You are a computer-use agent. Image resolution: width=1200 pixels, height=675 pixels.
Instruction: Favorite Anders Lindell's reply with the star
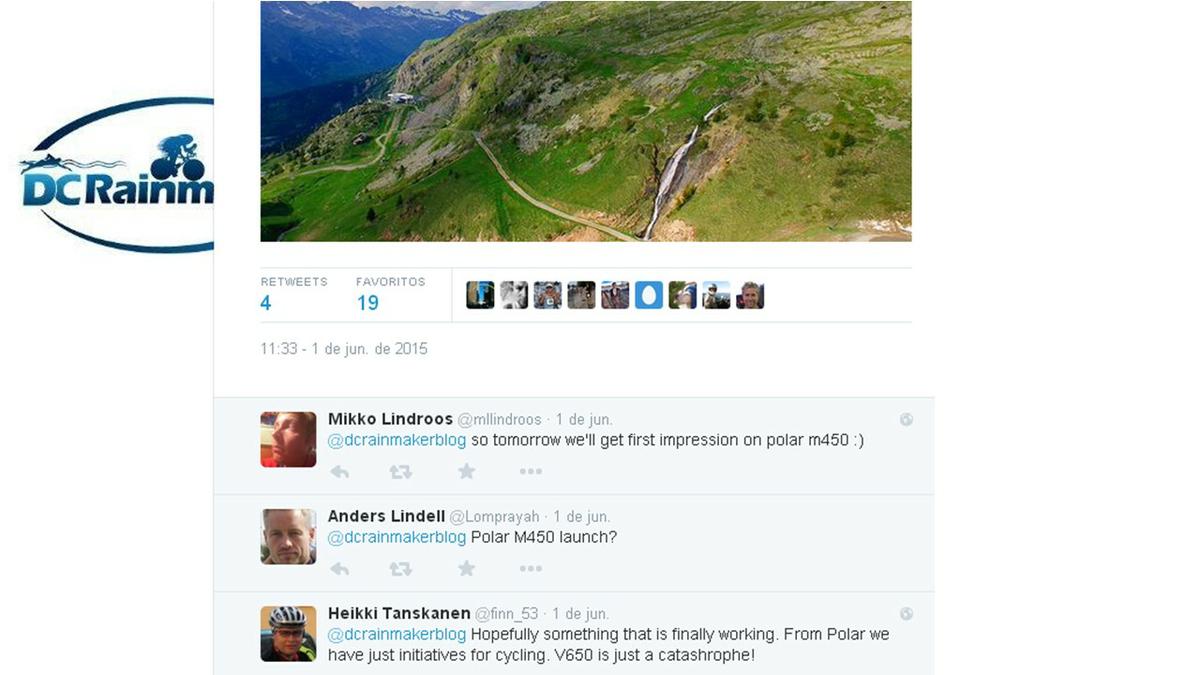(466, 568)
